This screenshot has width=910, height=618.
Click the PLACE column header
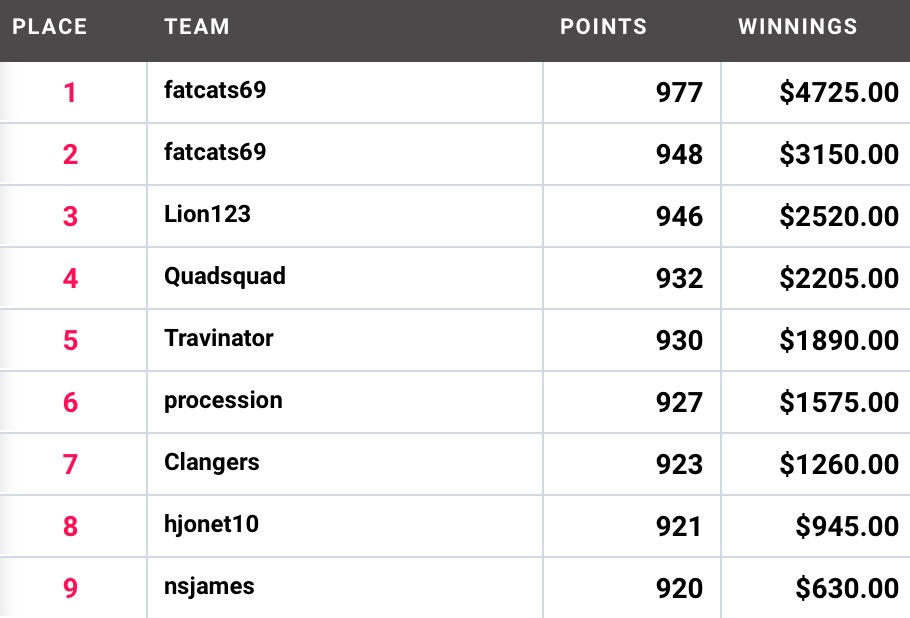pyautogui.click(x=50, y=27)
